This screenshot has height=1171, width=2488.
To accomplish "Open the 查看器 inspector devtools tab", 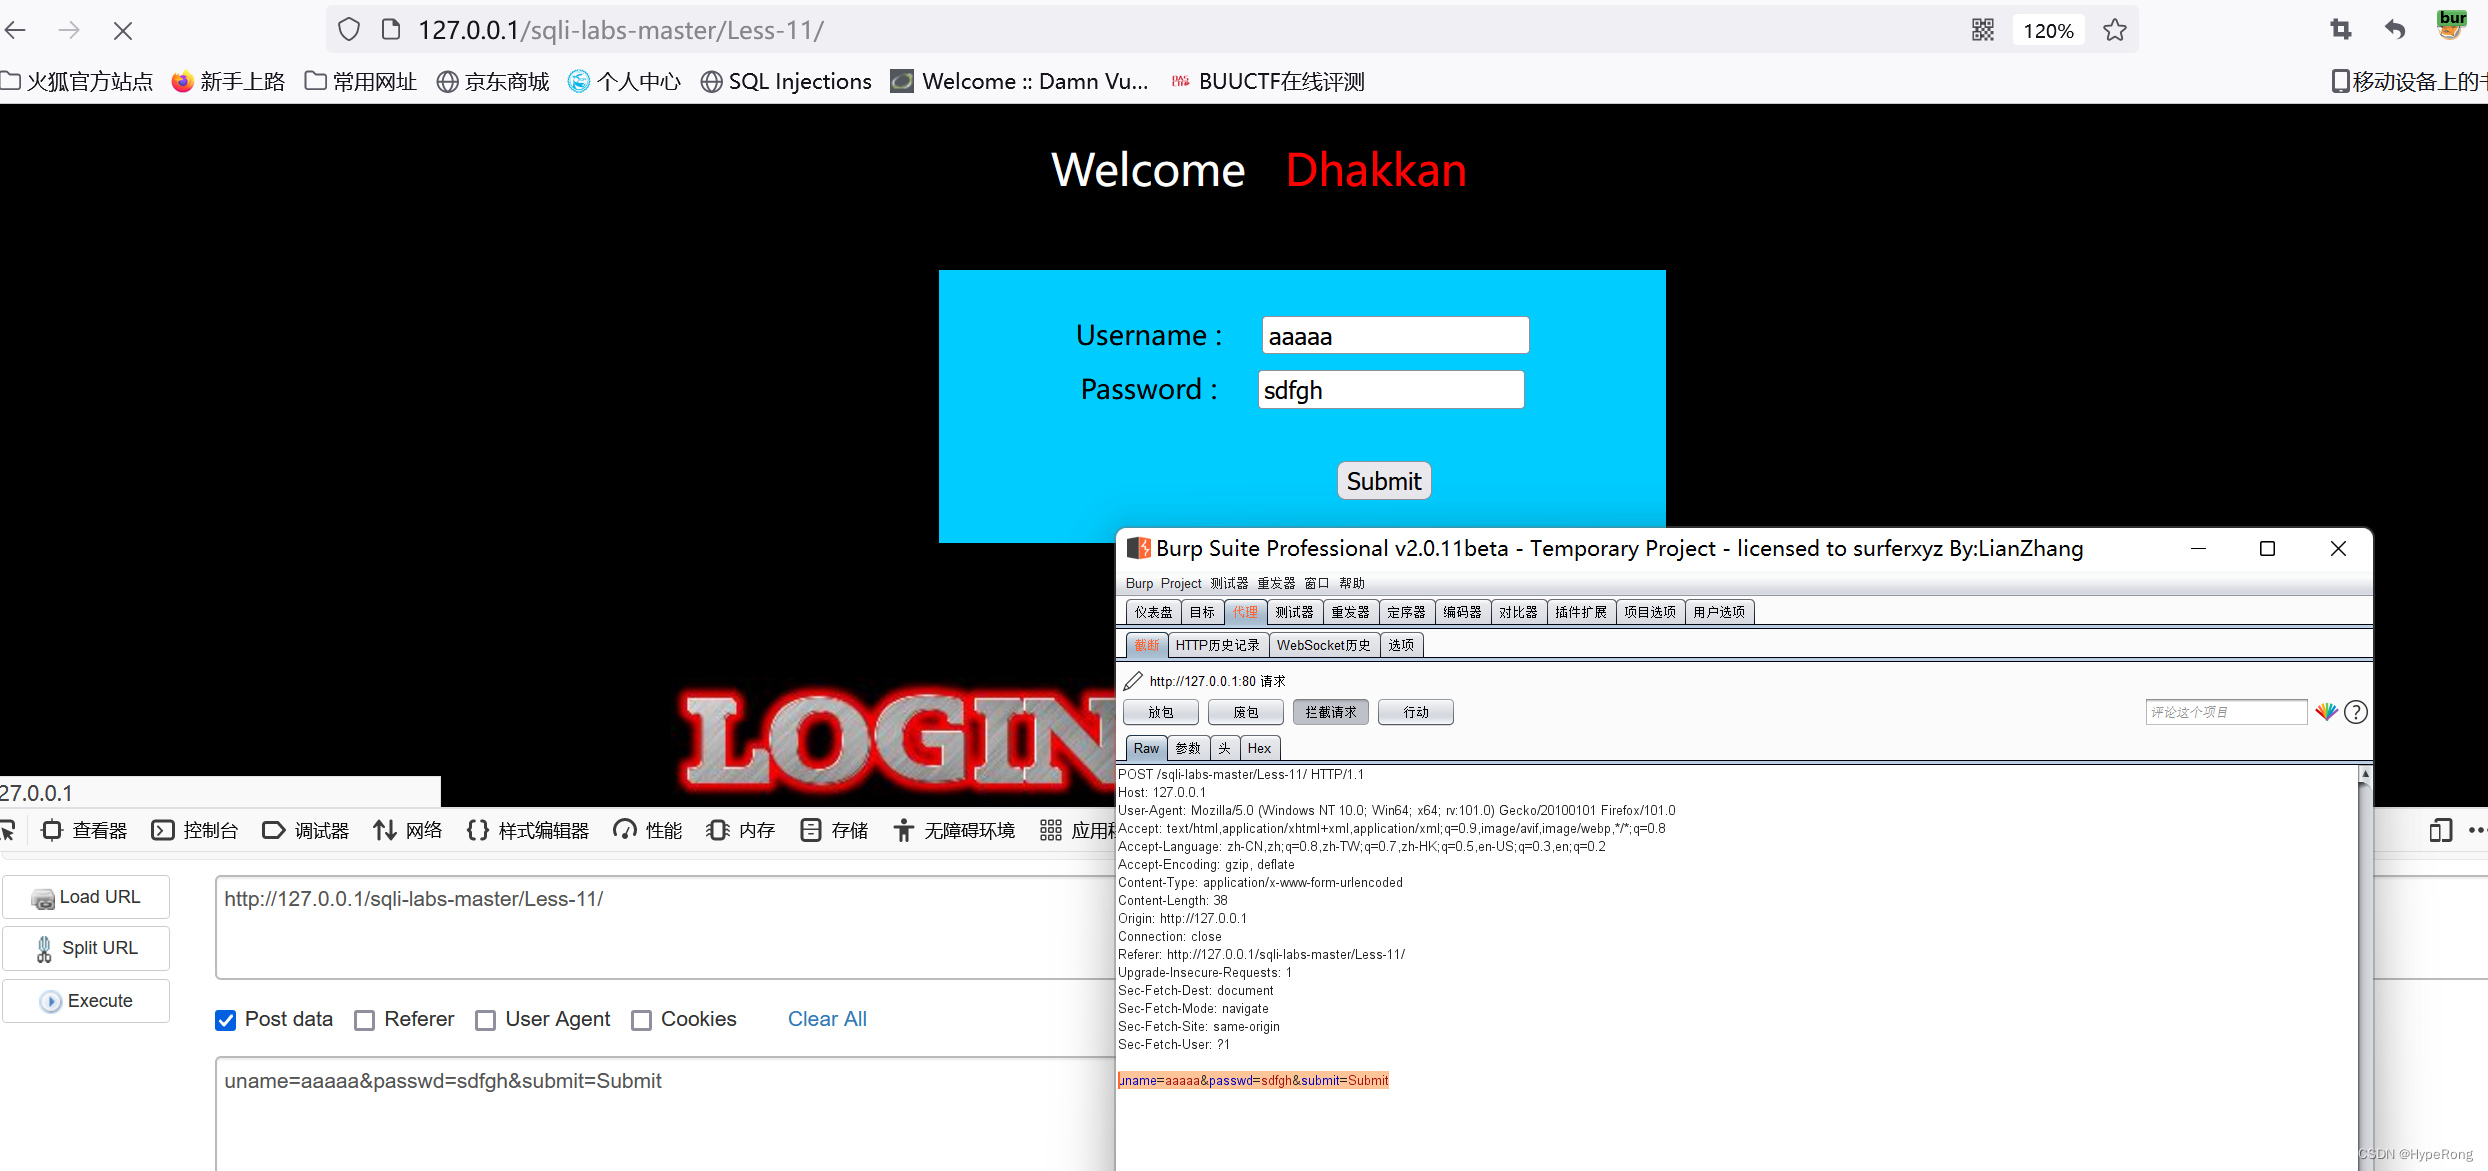I will pos(84,830).
